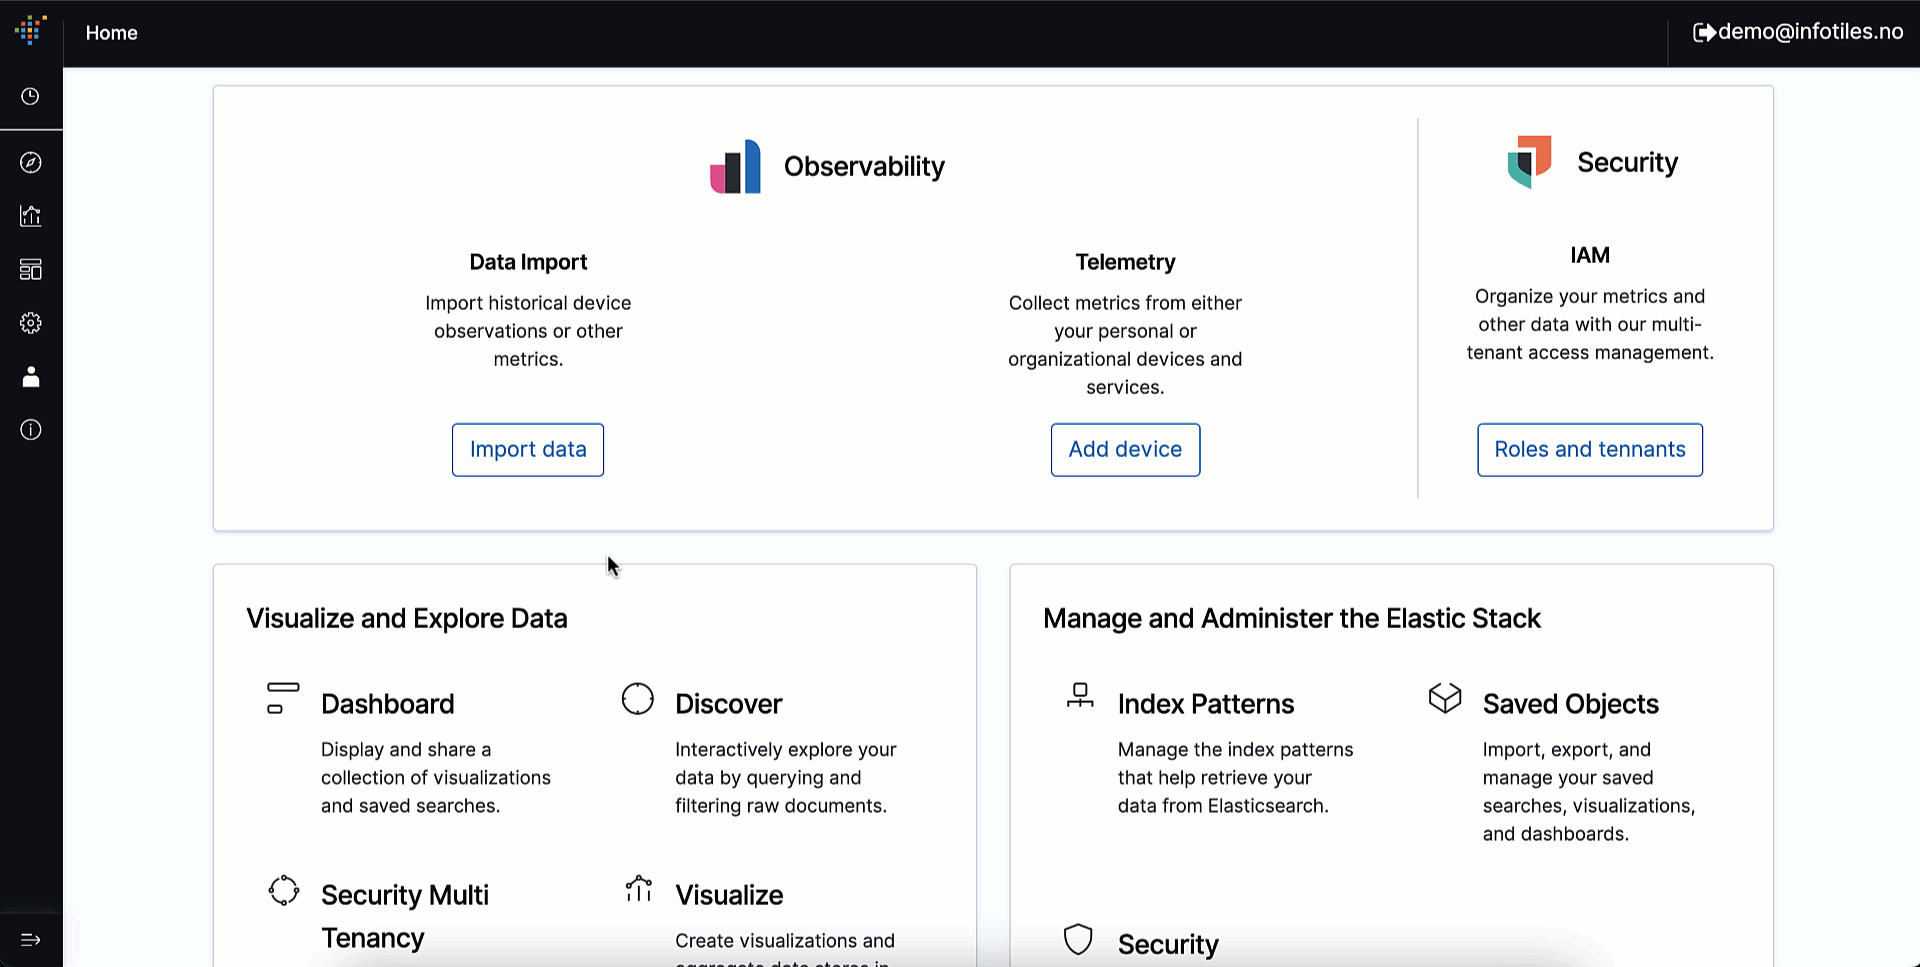
Task: Open the Discover link
Action: [x=729, y=704]
